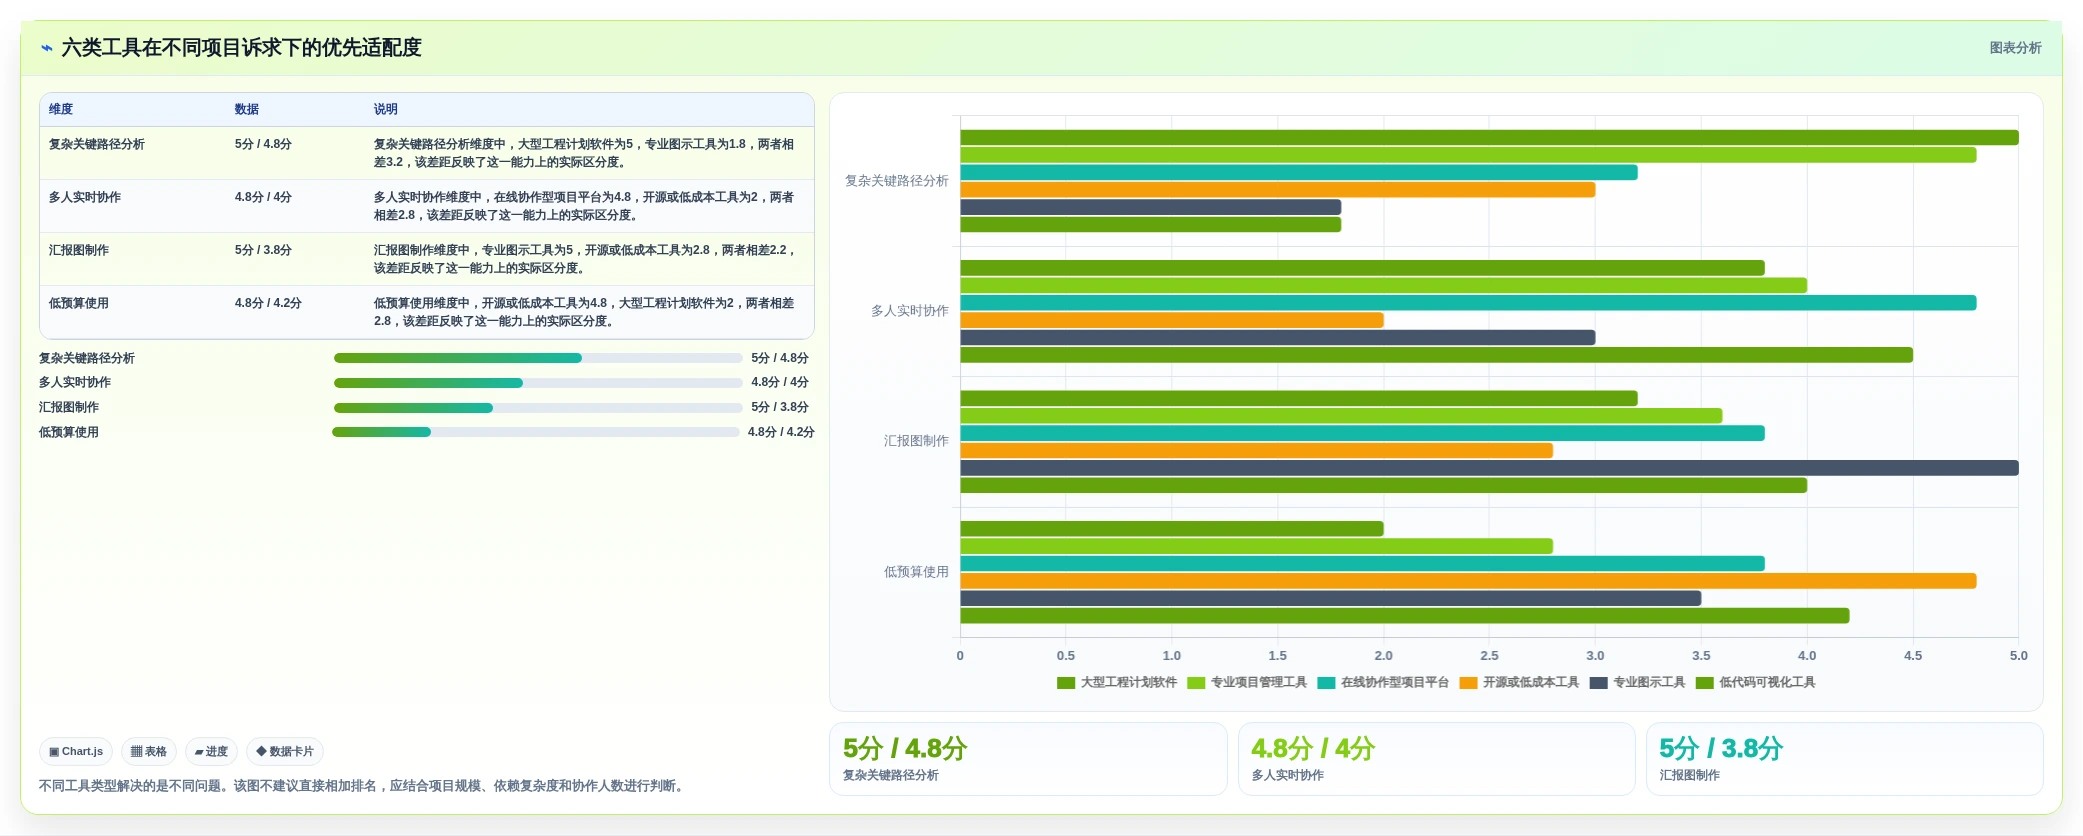Click the 5分 / 3.8分 cell in the table
Viewport: 2083px width, 836px height.
point(263,250)
